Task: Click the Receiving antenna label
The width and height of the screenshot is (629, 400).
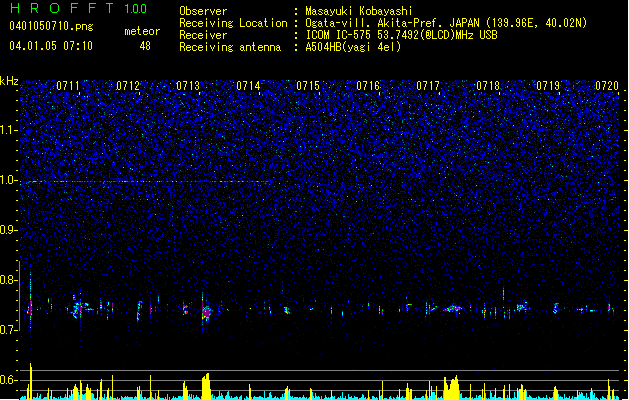Action: [x=230, y=47]
